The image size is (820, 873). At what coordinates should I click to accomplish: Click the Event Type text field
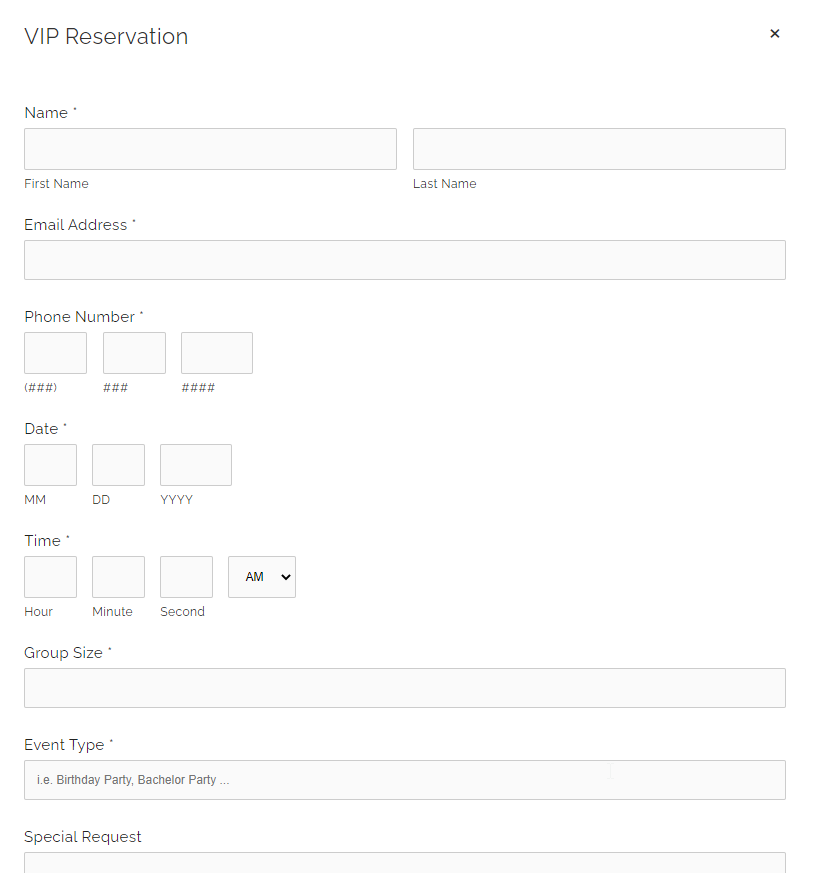[404, 780]
